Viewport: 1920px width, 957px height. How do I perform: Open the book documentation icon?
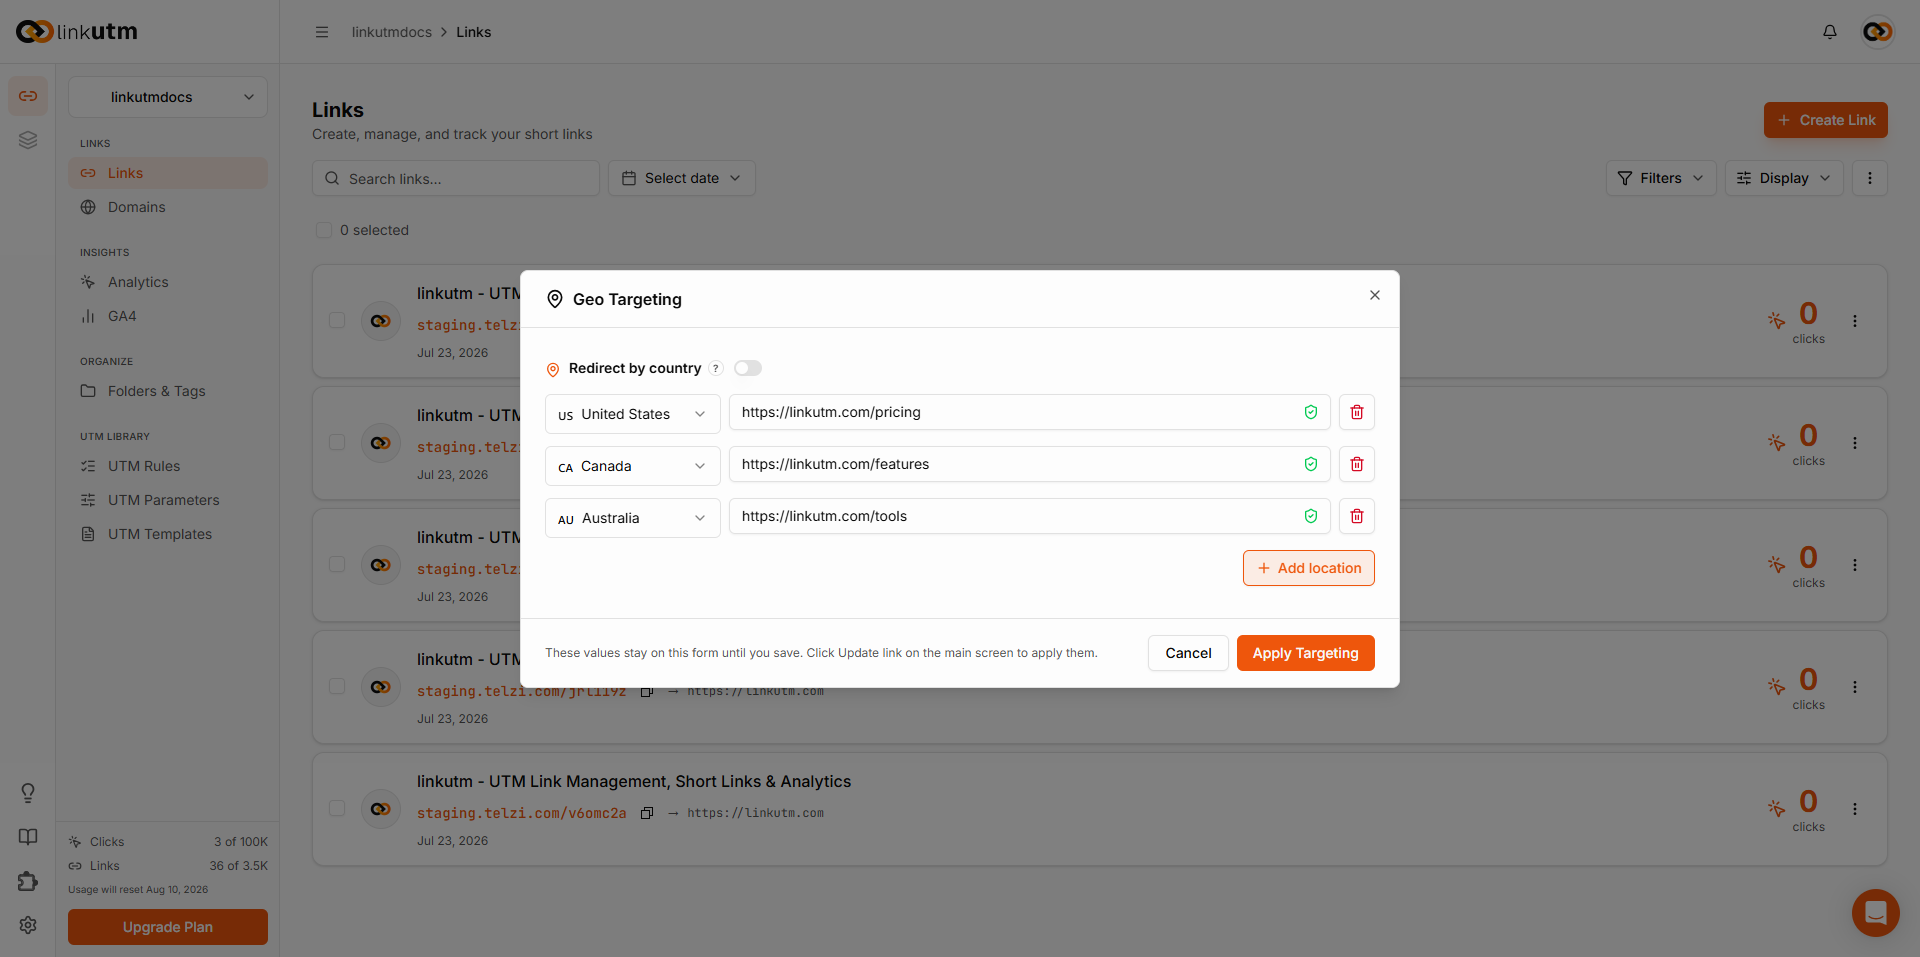[x=28, y=837]
